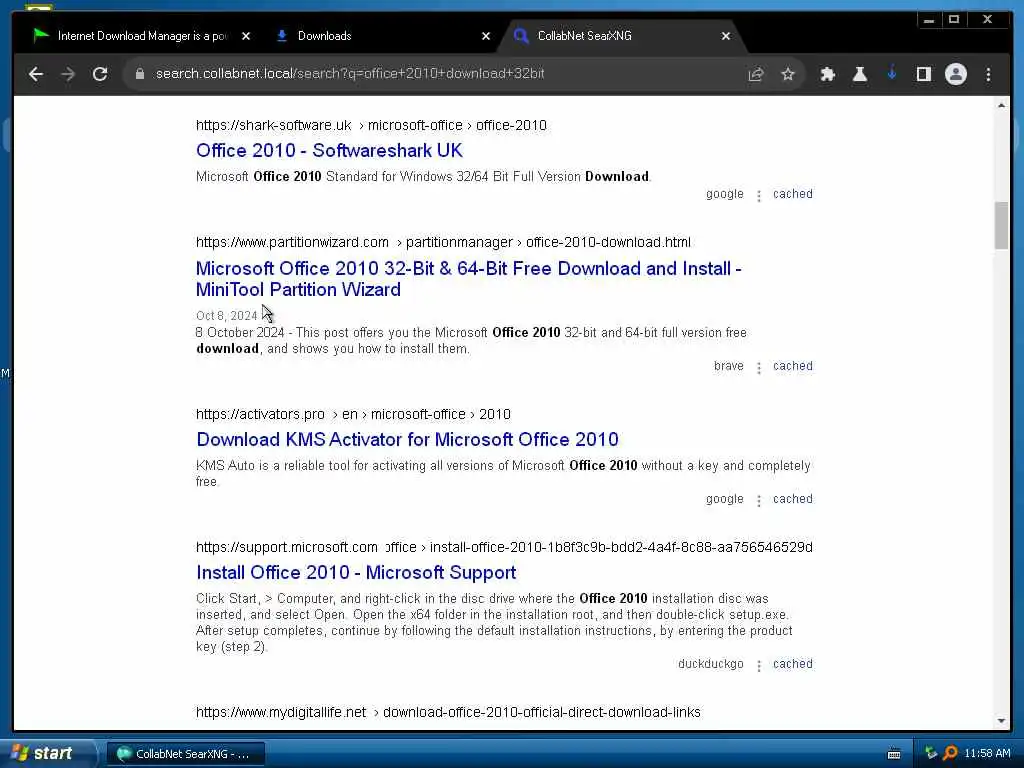The height and width of the screenshot is (768, 1024).
Task: Click the www.mydigitallife.net URL breadcrumb
Action: click(448, 712)
